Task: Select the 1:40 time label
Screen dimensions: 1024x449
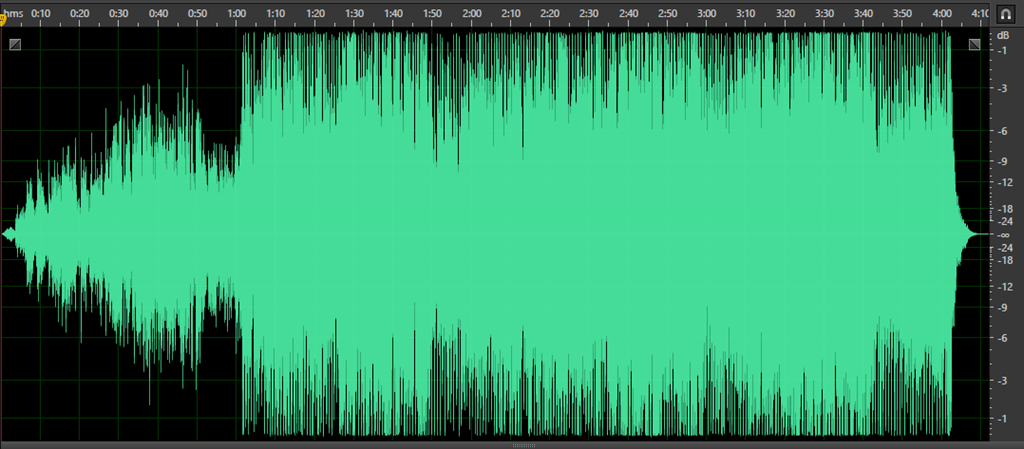Action: coord(394,13)
